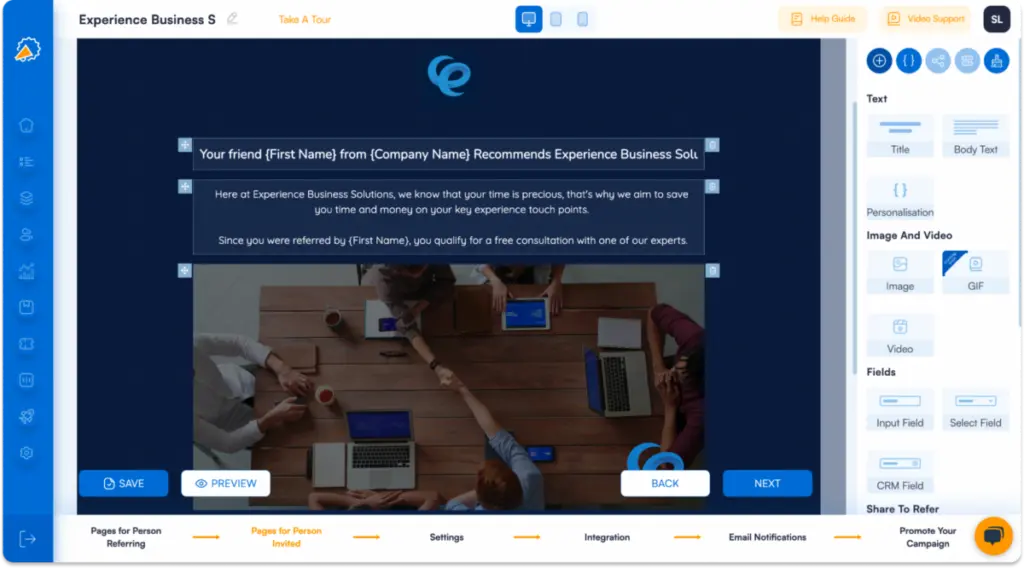Open the share icon in the right panel
Image resolution: width=1024 pixels, height=568 pixels.
(x=937, y=61)
